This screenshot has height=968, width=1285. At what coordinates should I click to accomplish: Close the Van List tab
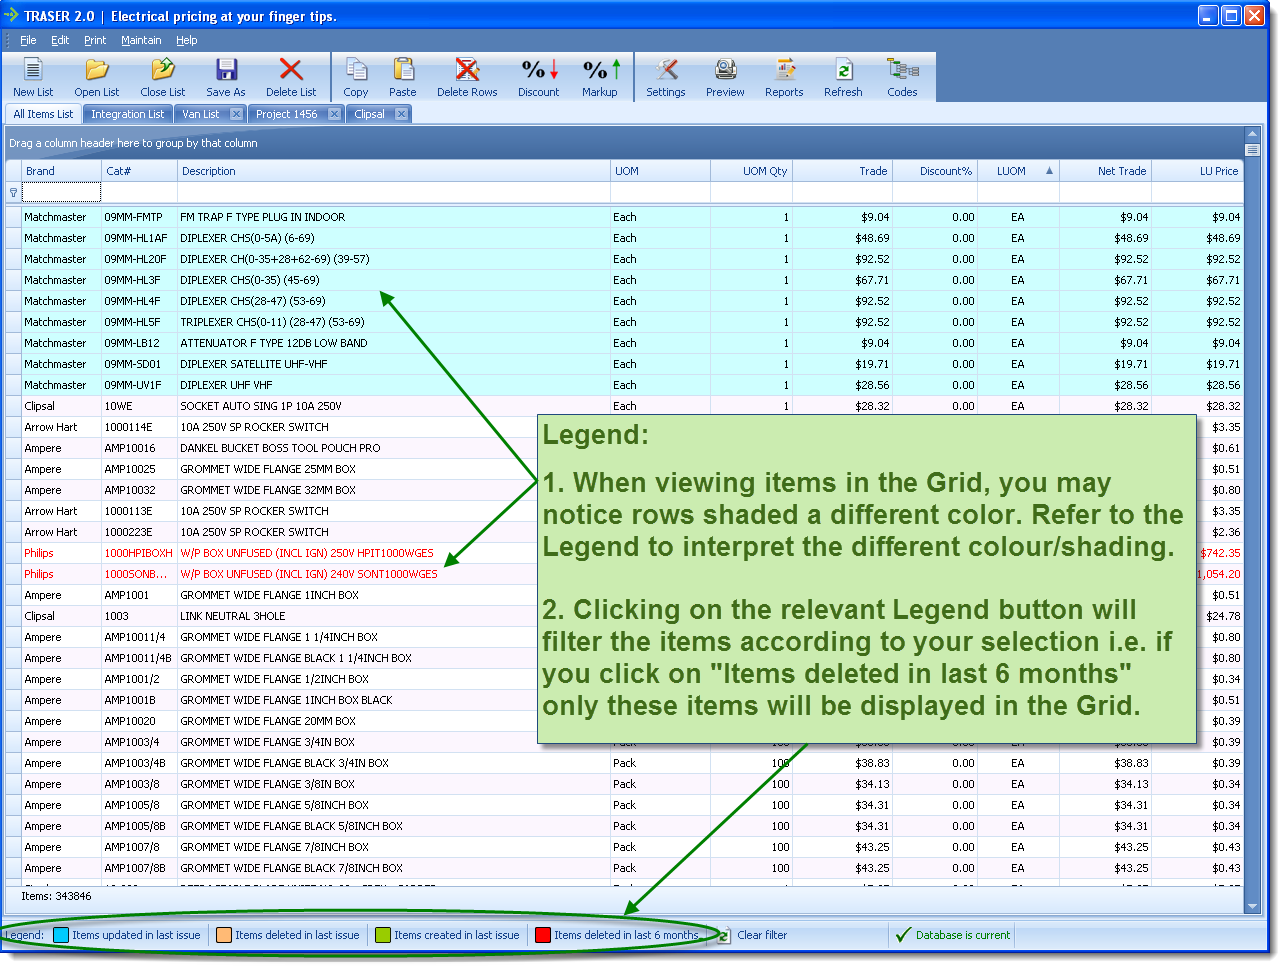236,114
